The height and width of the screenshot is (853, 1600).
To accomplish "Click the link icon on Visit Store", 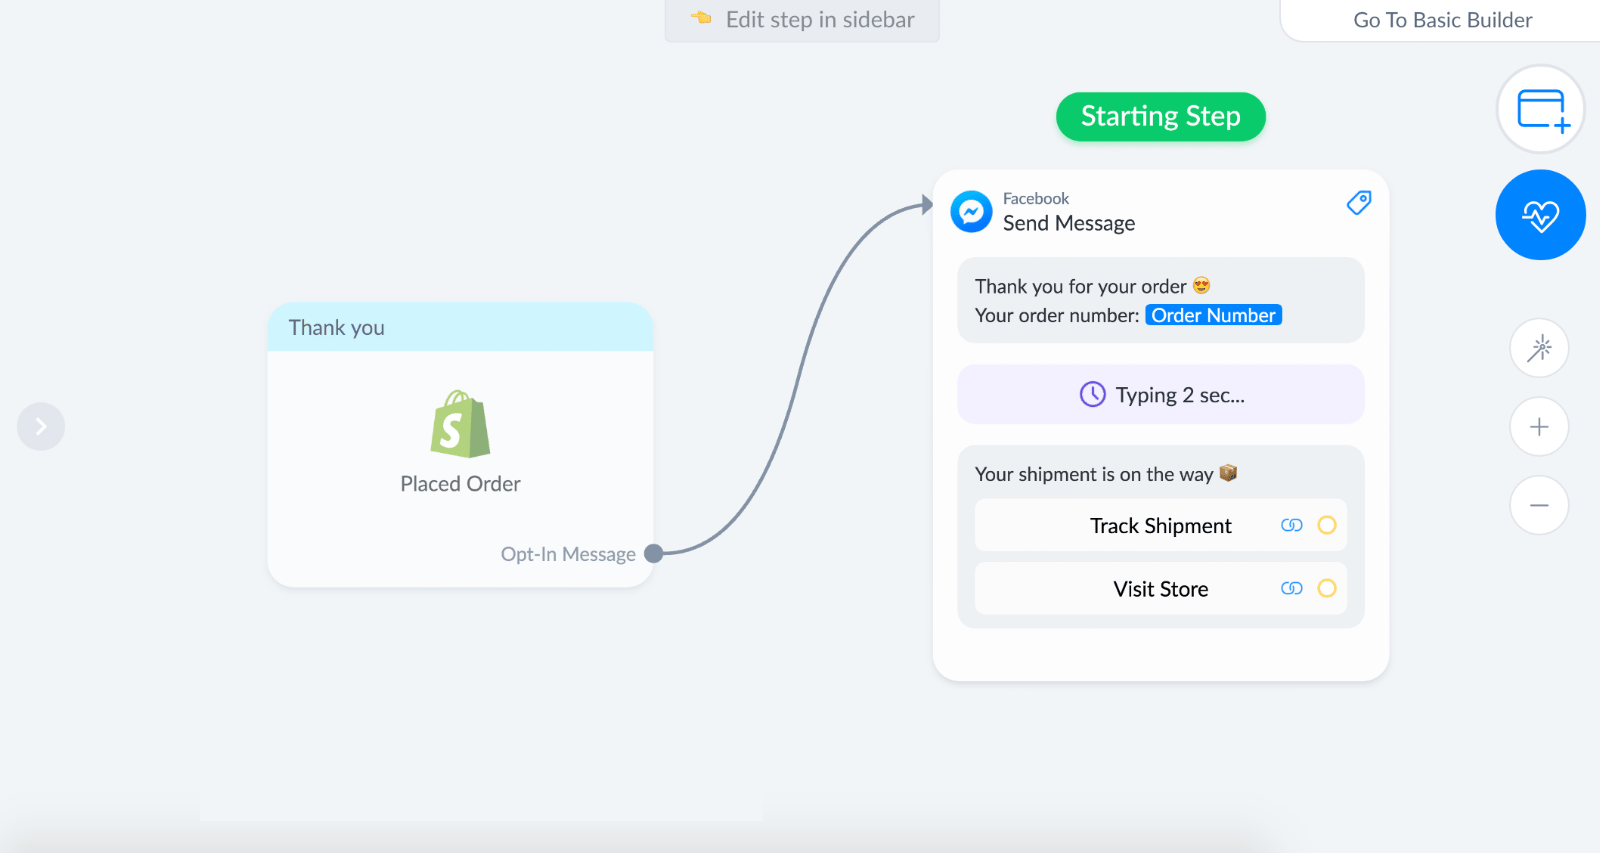I will point(1292,589).
